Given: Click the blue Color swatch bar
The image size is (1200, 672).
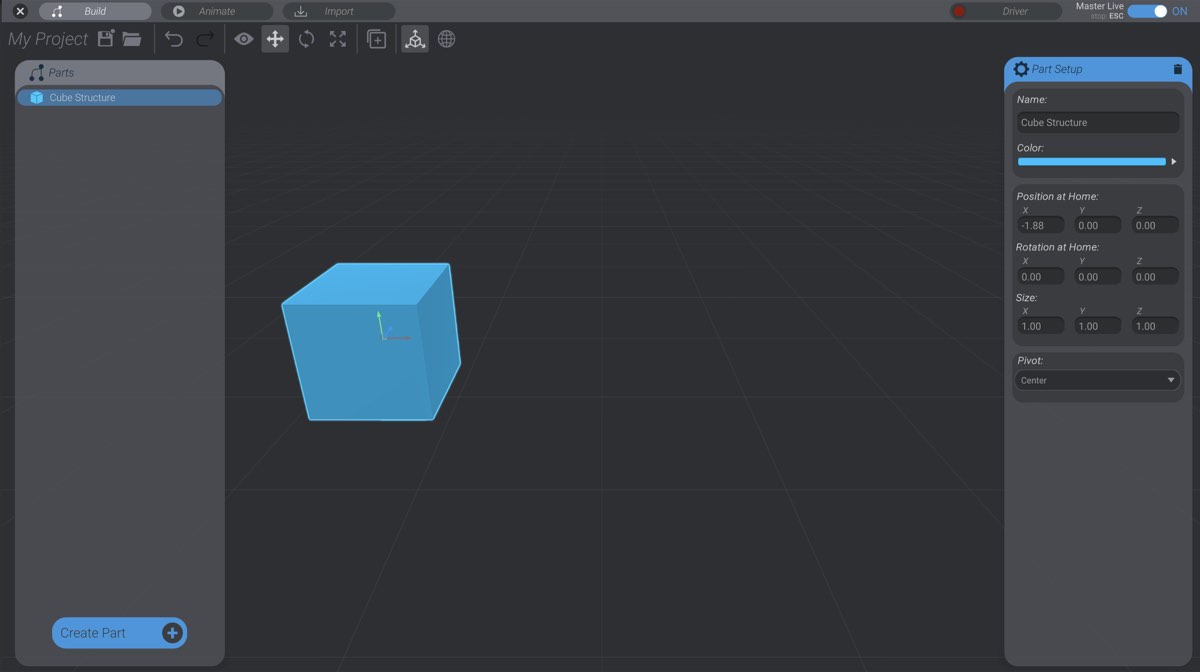Looking at the screenshot, I should pyautogui.click(x=1090, y=161).
